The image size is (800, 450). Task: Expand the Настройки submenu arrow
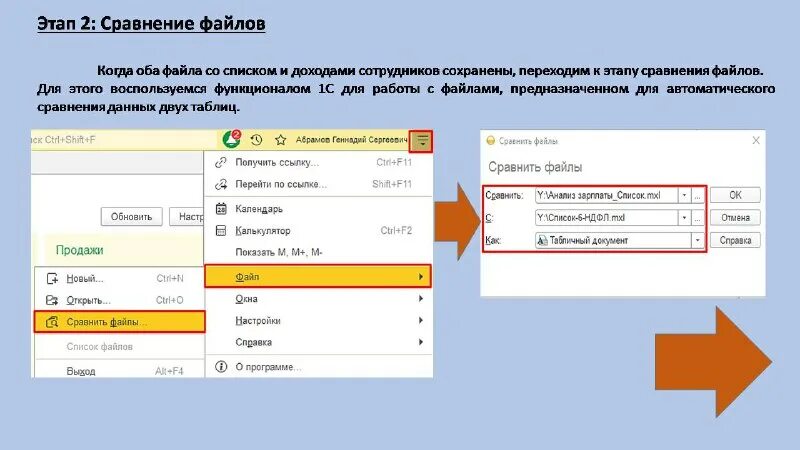(420, 320)
